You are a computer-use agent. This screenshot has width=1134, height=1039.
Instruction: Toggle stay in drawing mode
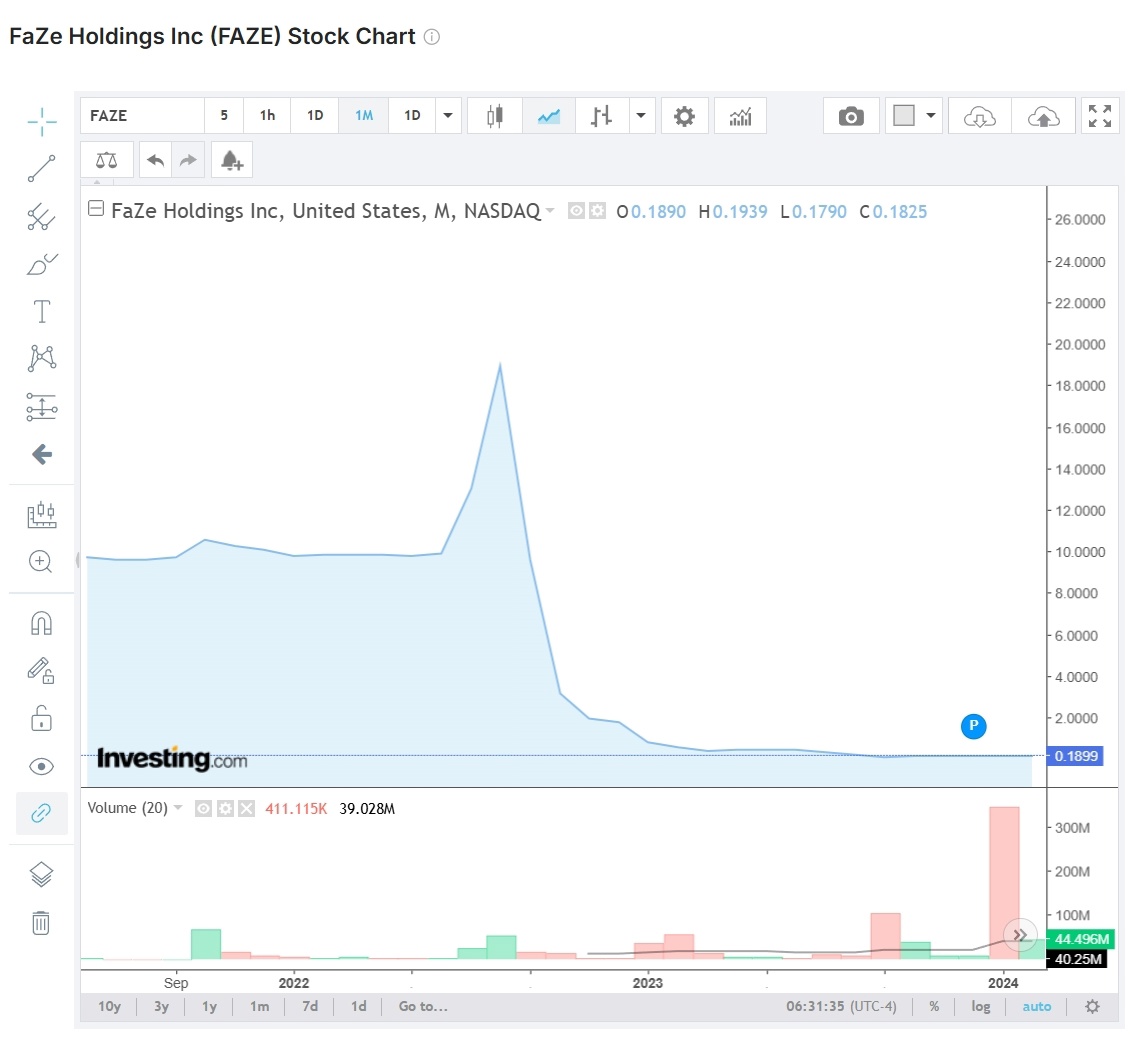41,671
